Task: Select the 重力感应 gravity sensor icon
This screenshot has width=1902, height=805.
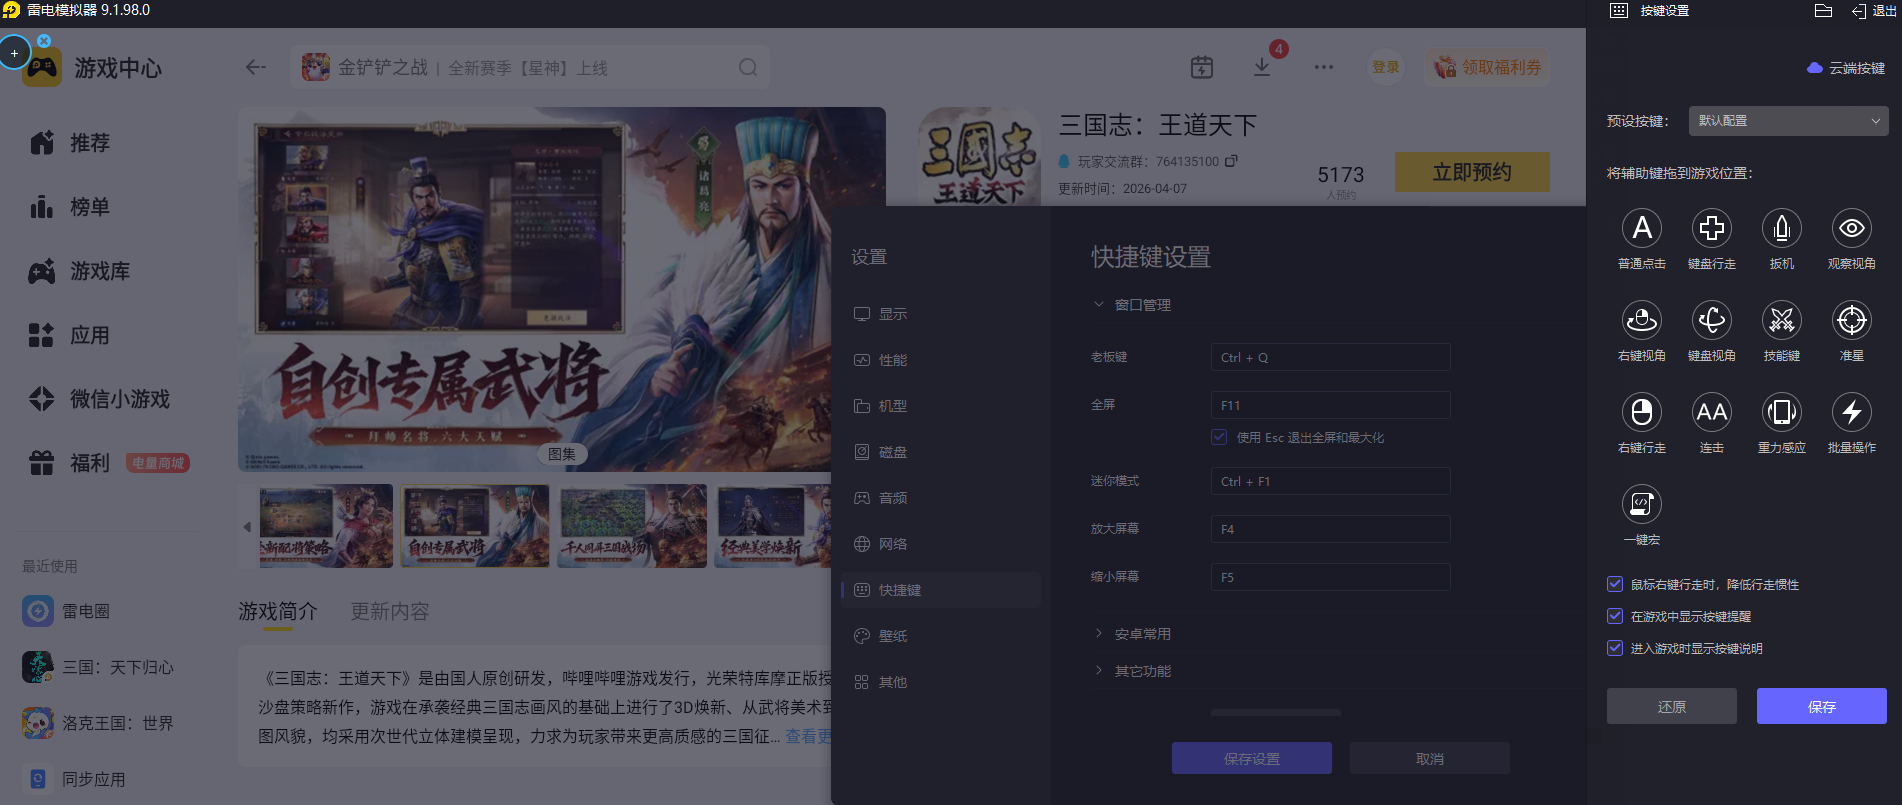Action: click(x=1781, y=412)
